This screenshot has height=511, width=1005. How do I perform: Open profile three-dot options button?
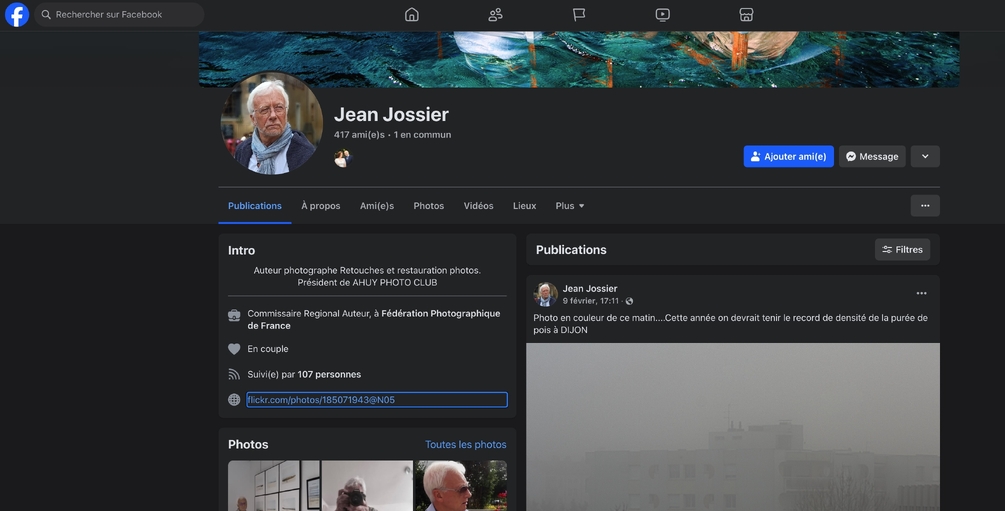click(924, 206)
